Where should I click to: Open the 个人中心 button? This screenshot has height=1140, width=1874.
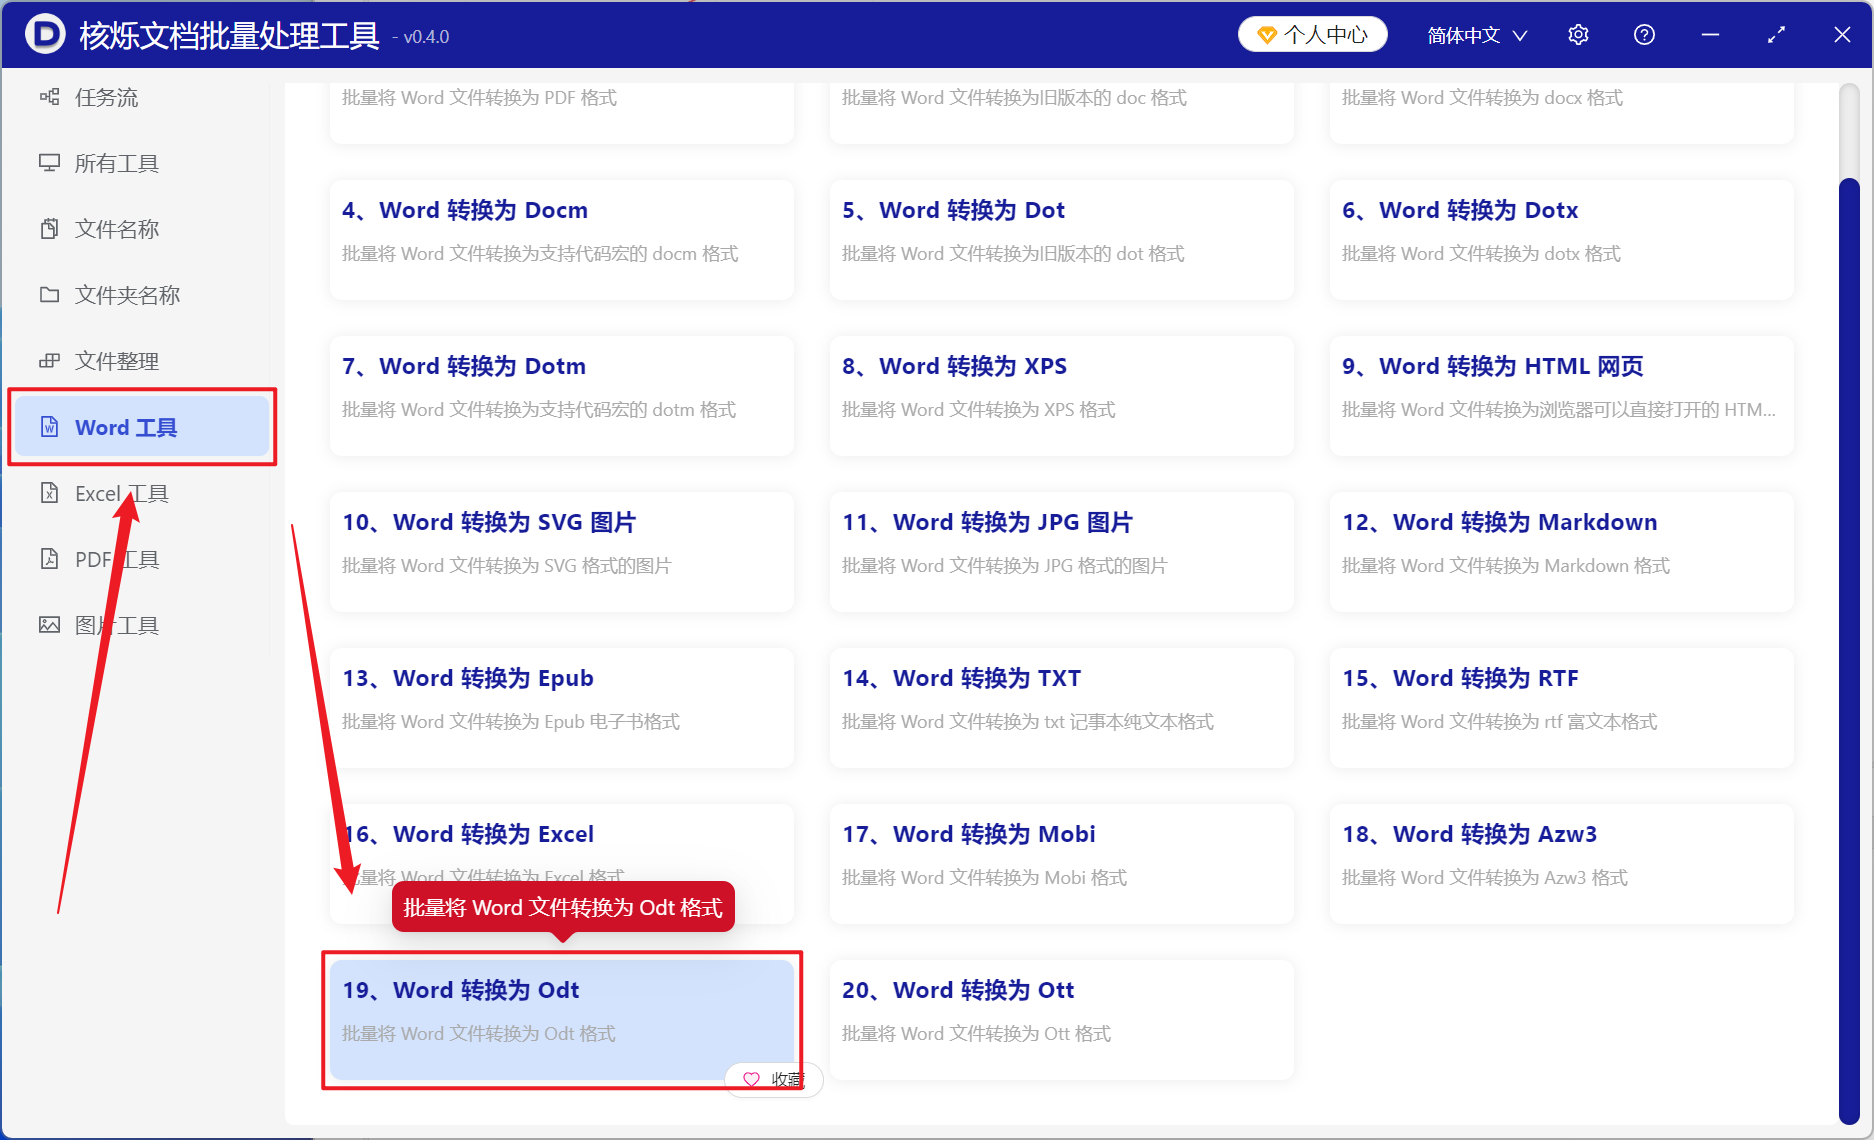pyautogui.click(x=1313, y=35)
